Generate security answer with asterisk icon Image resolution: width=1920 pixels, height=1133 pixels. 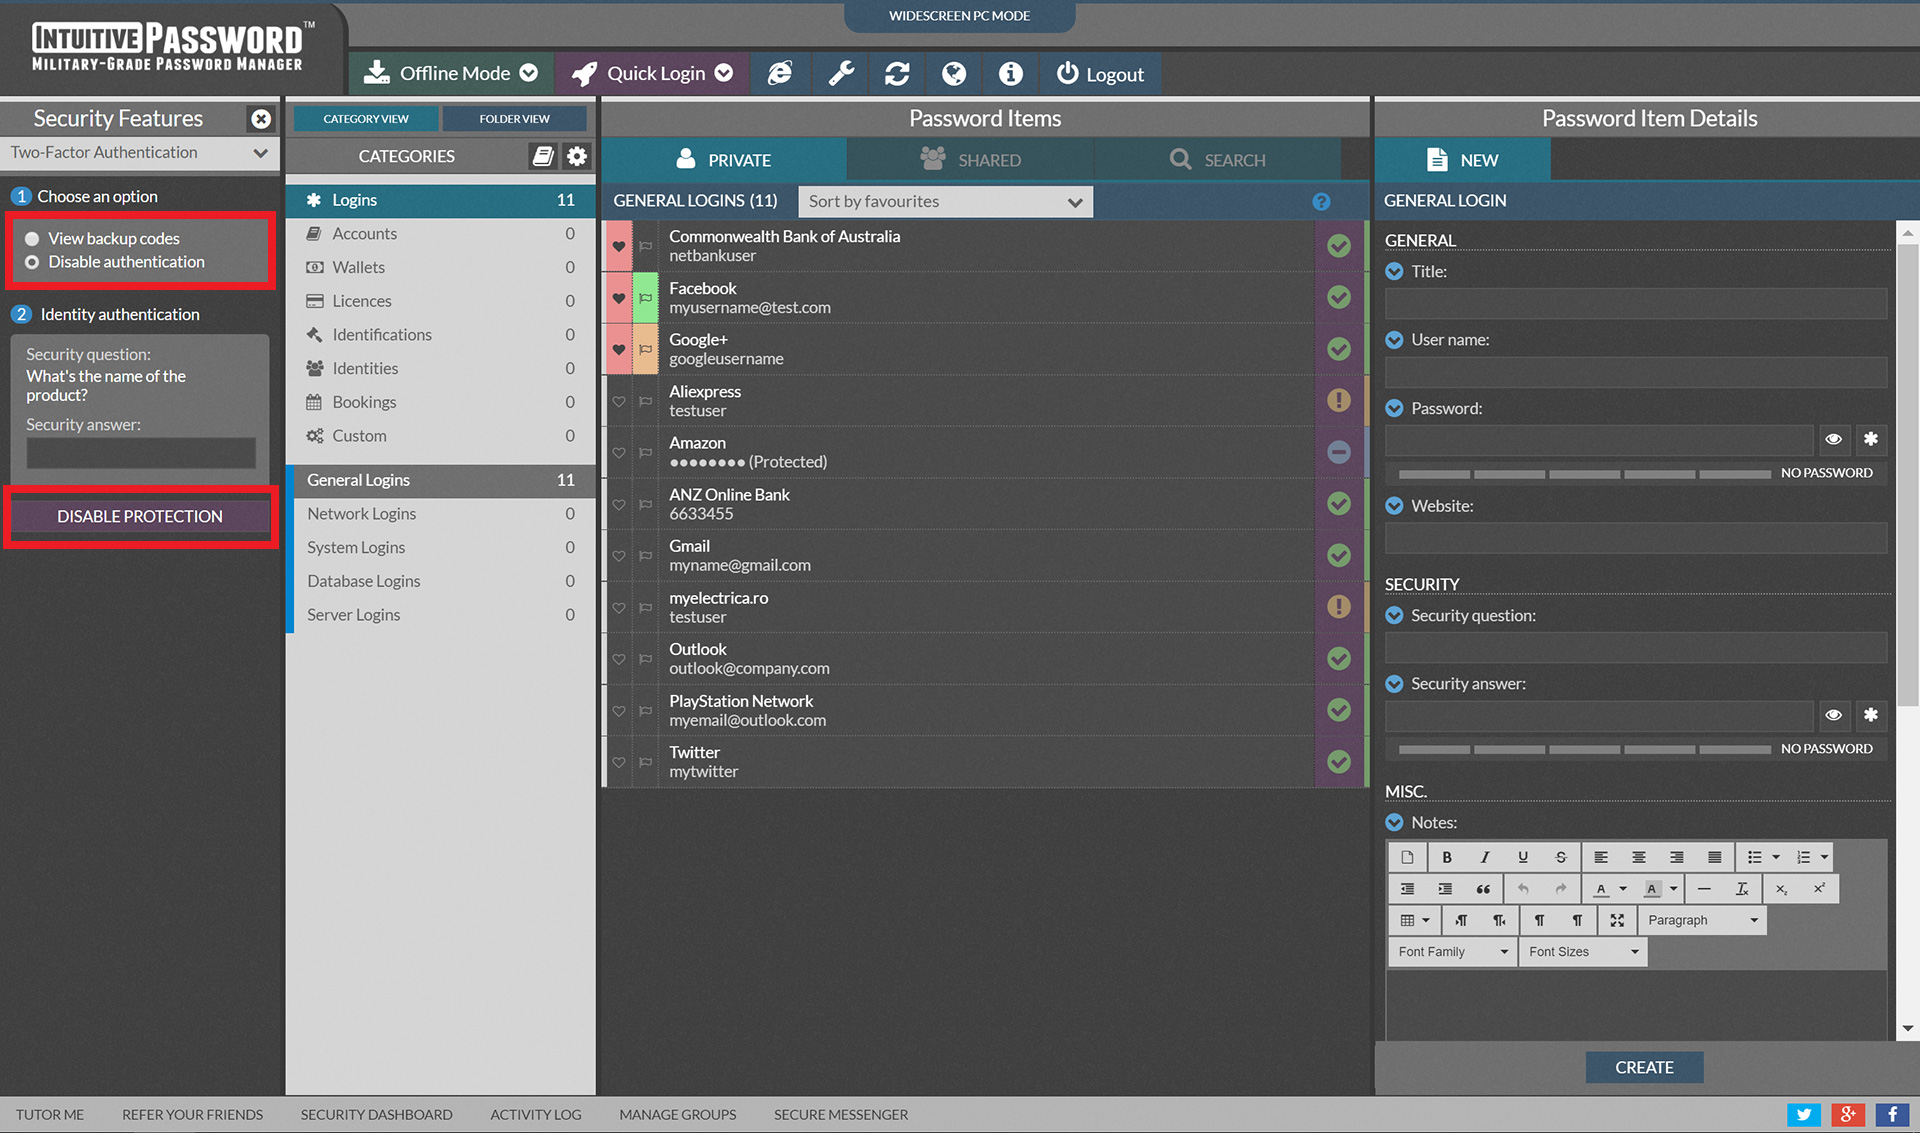1871,715
